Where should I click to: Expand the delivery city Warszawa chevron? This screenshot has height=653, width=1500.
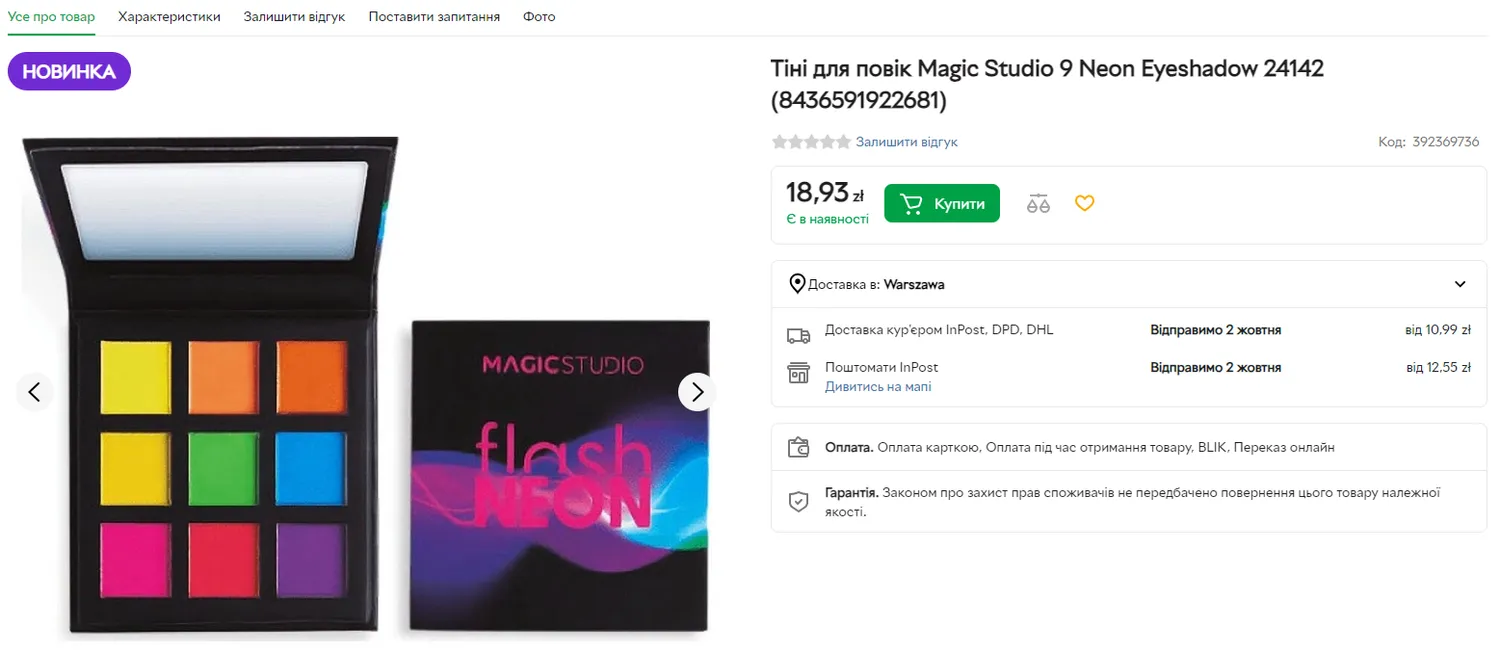(1460, 284)
